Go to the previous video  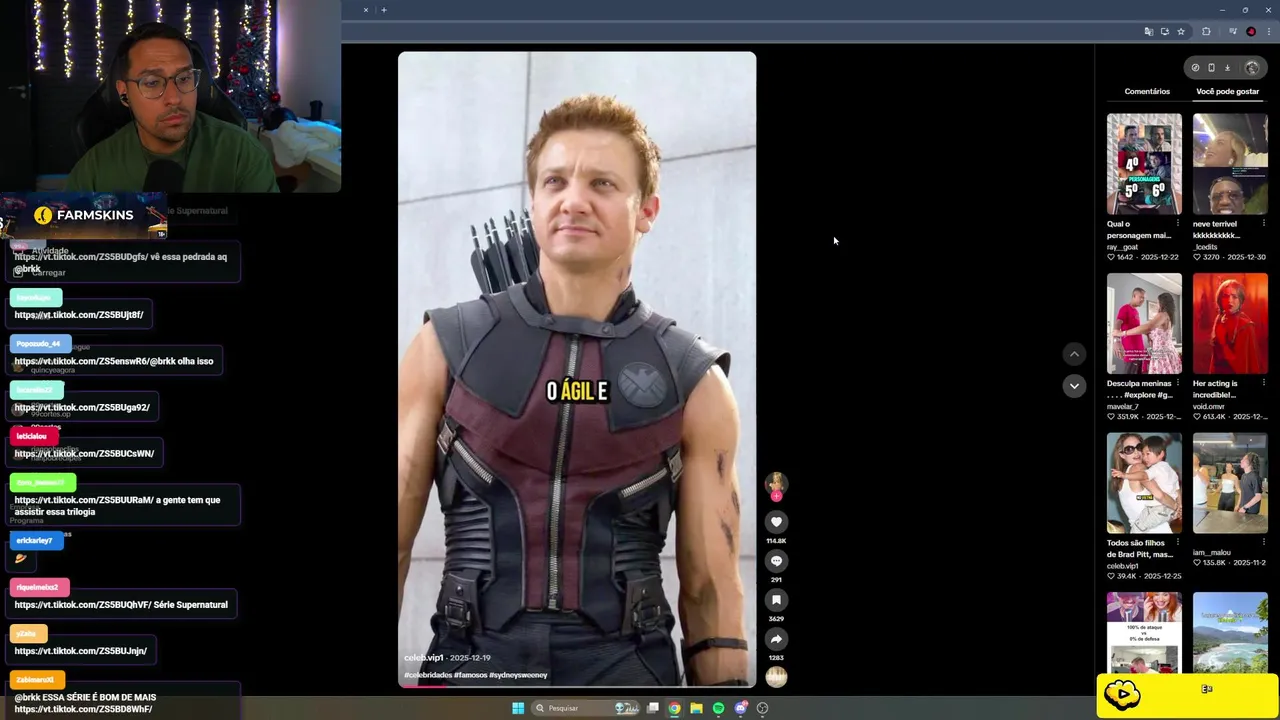pos(1074,354)
